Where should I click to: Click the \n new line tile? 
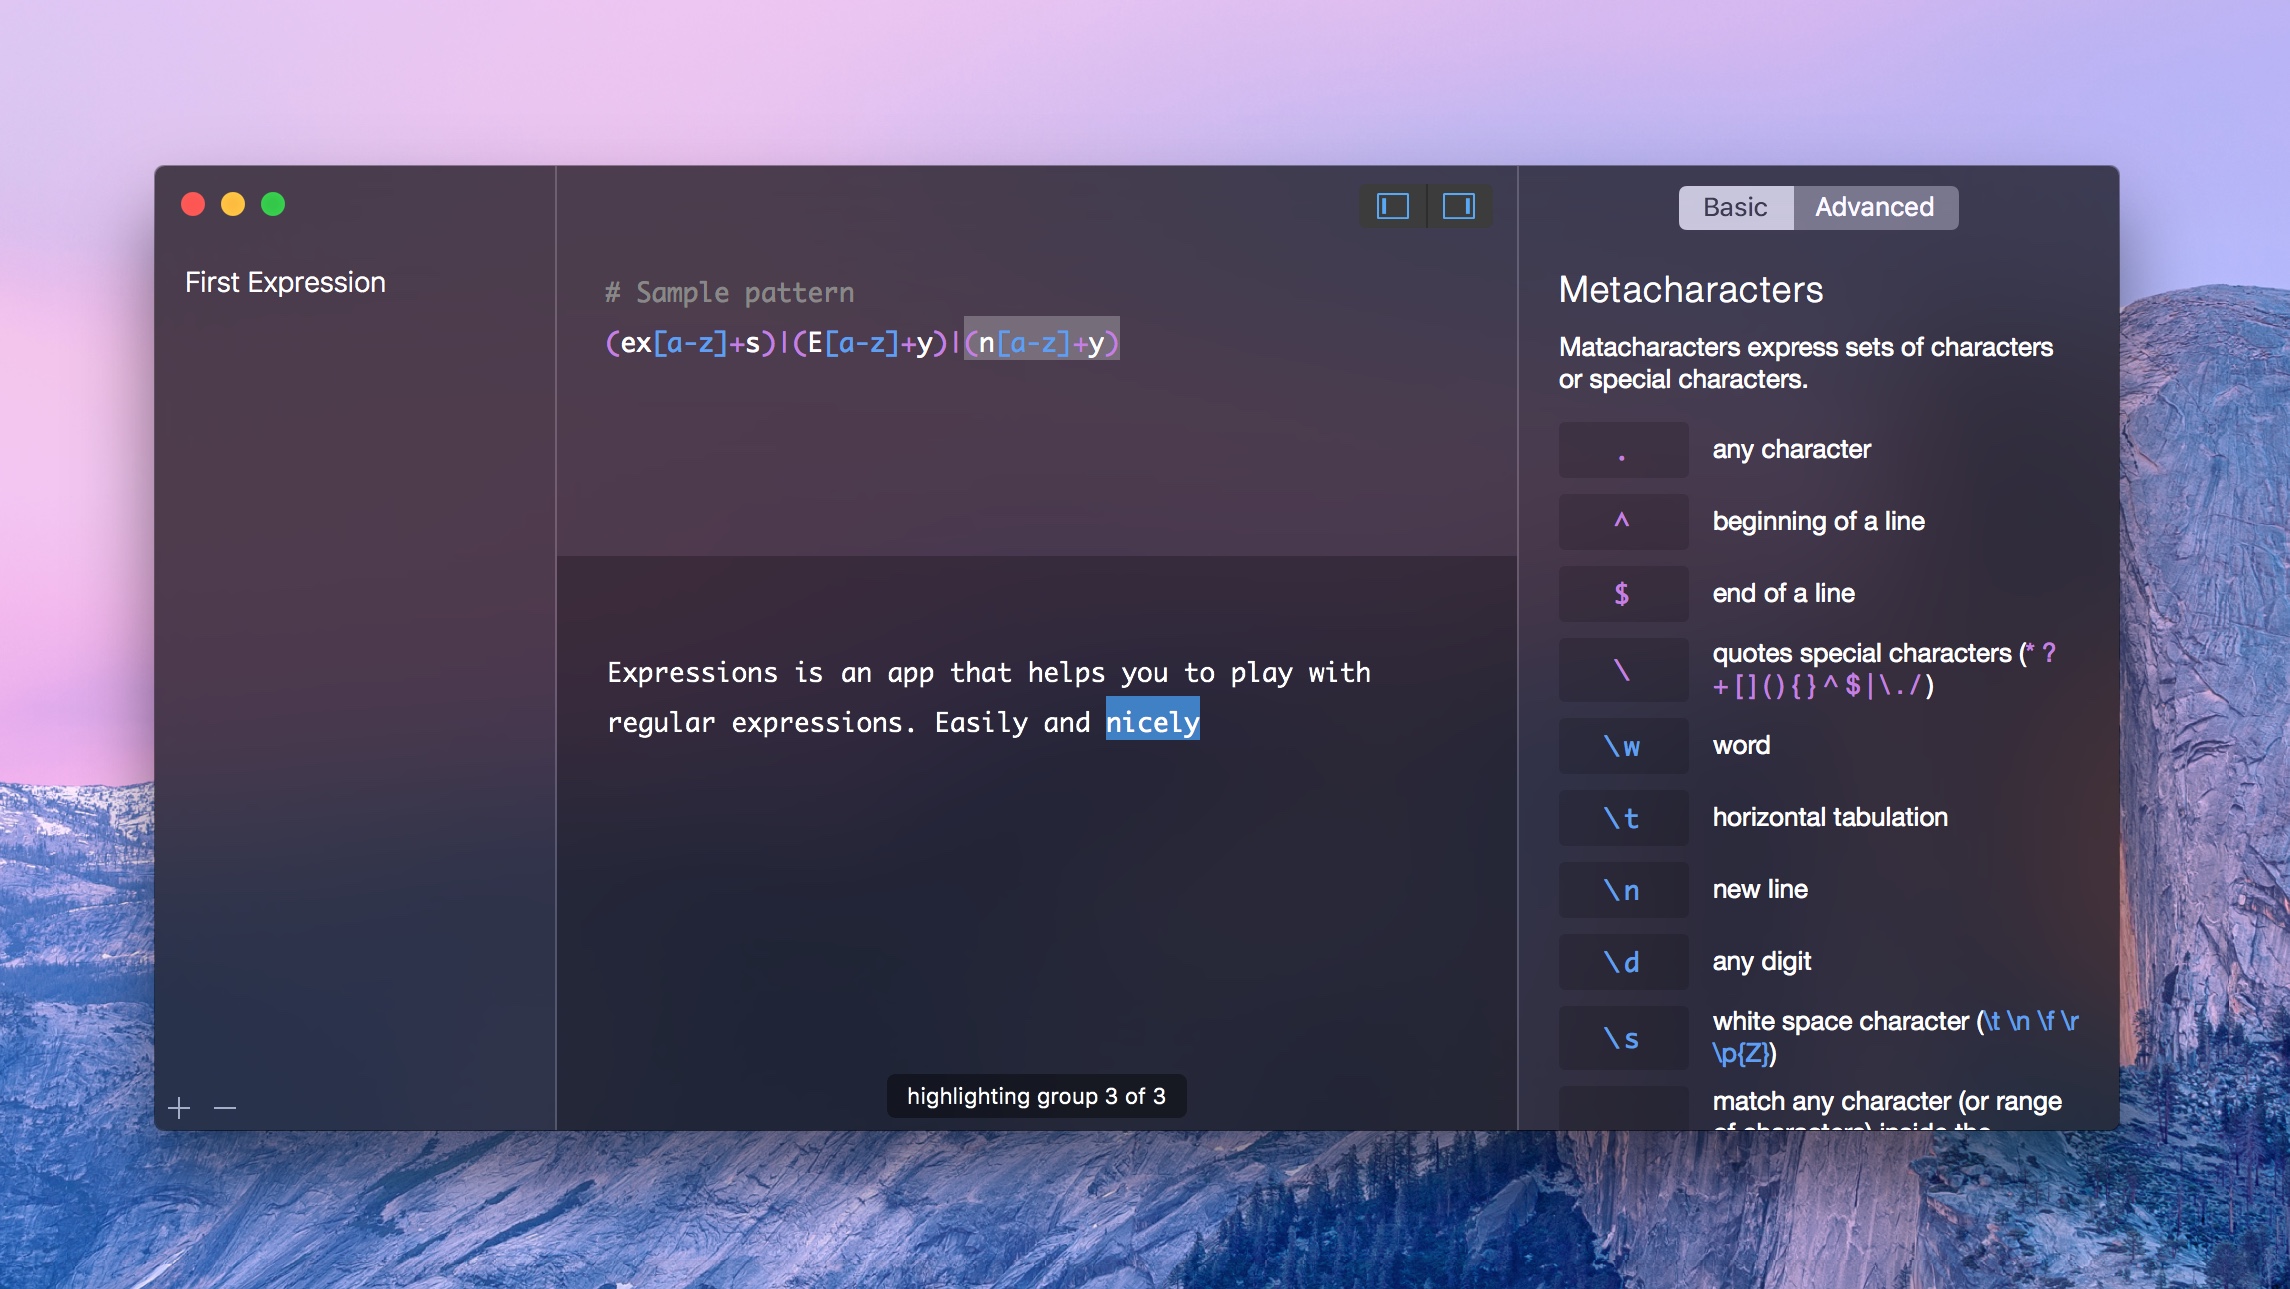[1622, 890]
